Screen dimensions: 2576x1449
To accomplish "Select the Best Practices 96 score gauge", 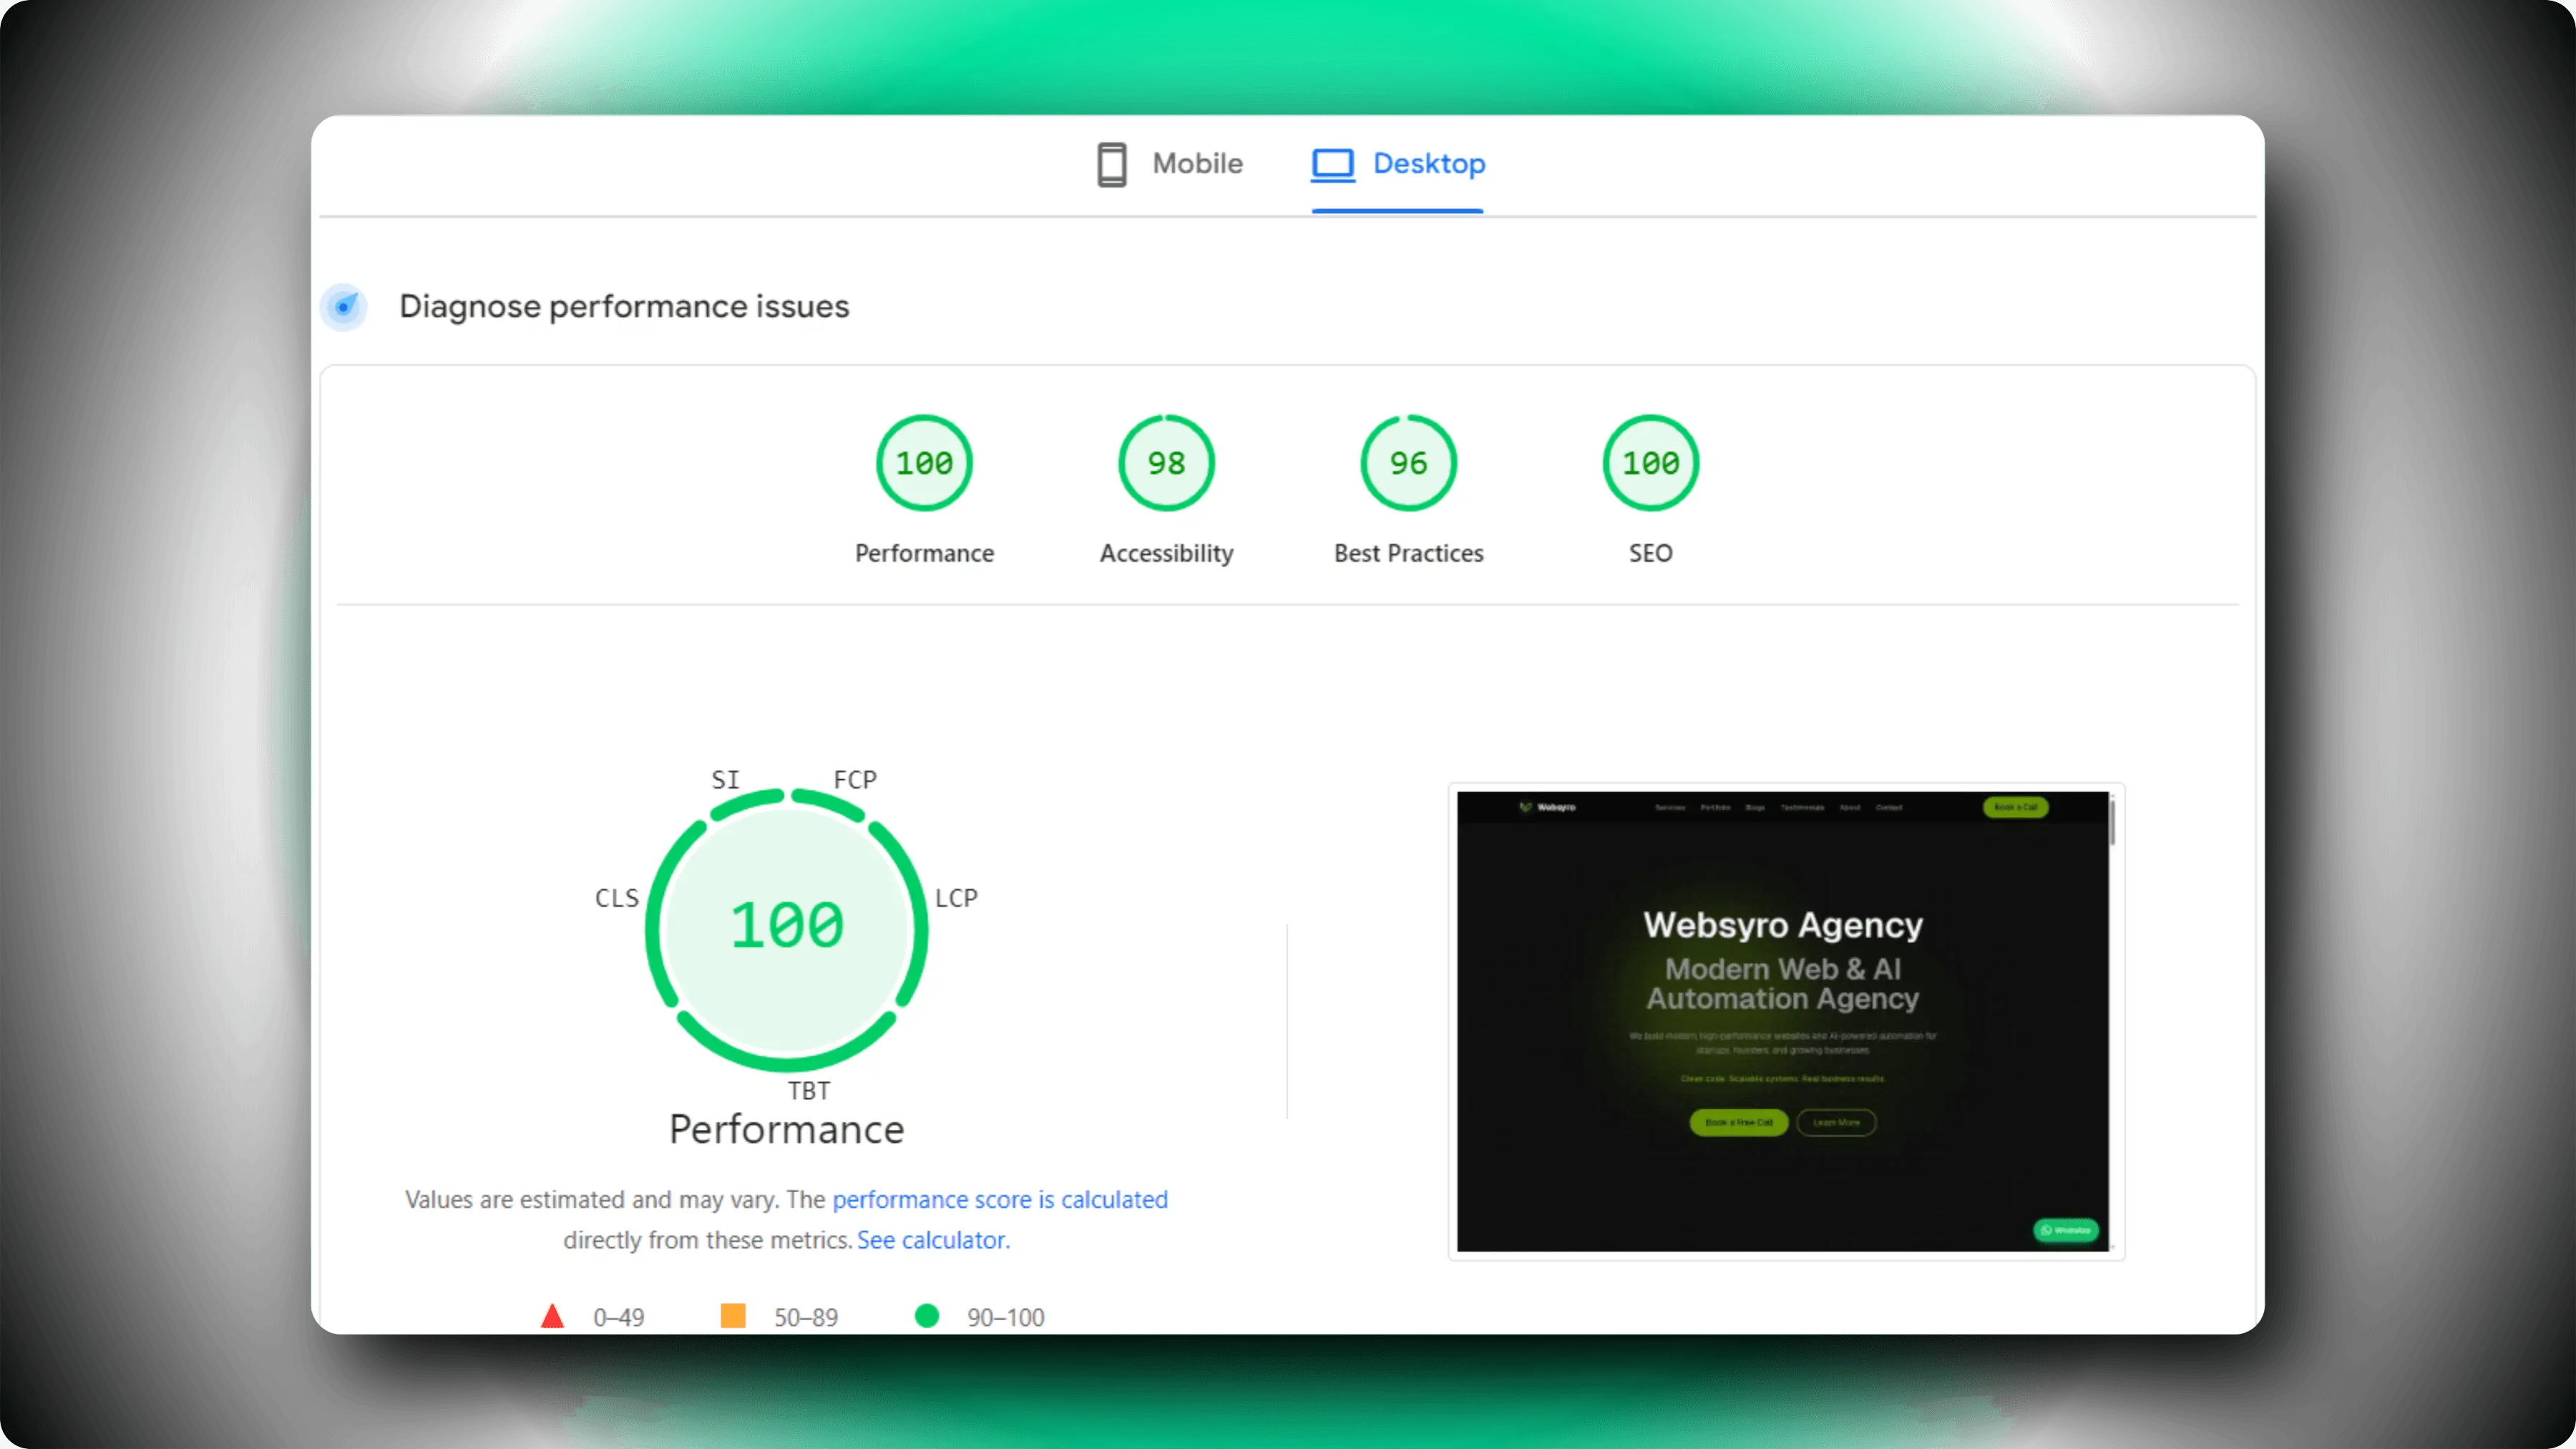I will click(x=1408, y=463).
